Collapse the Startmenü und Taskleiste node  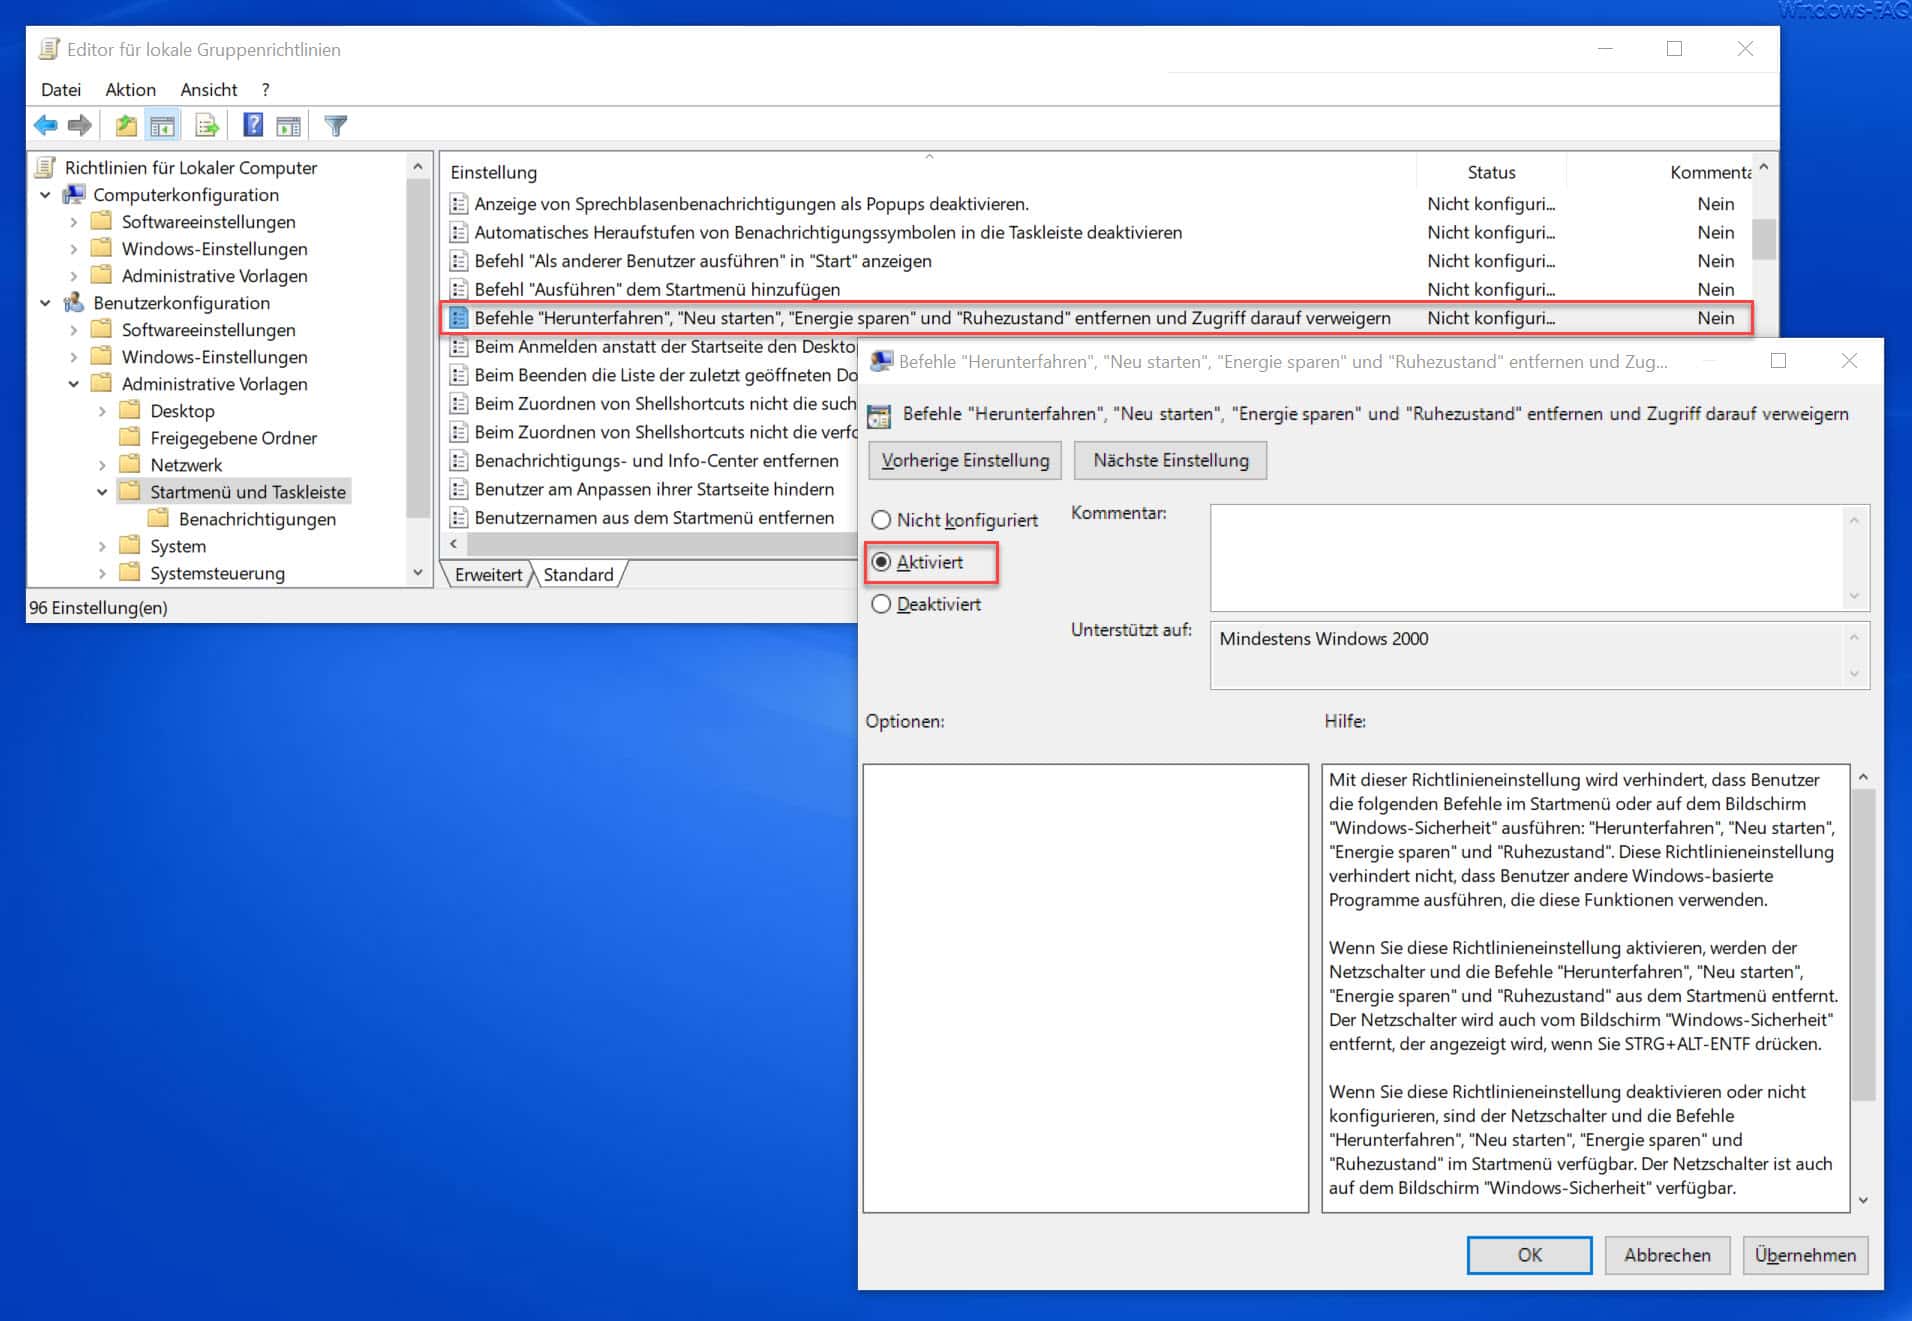click(x=101, y=492)
